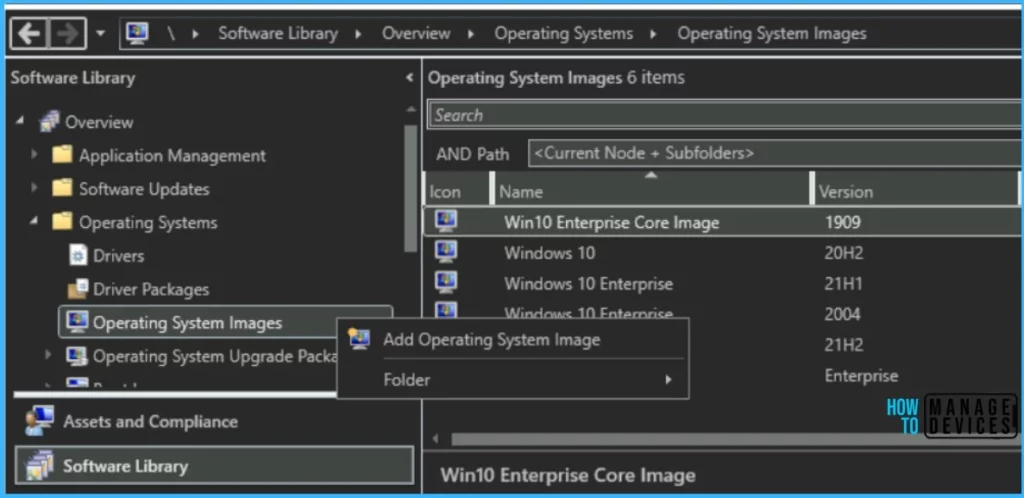
Task: Open breadcrumb arrow after Software Library
Action: pos(359,34)
